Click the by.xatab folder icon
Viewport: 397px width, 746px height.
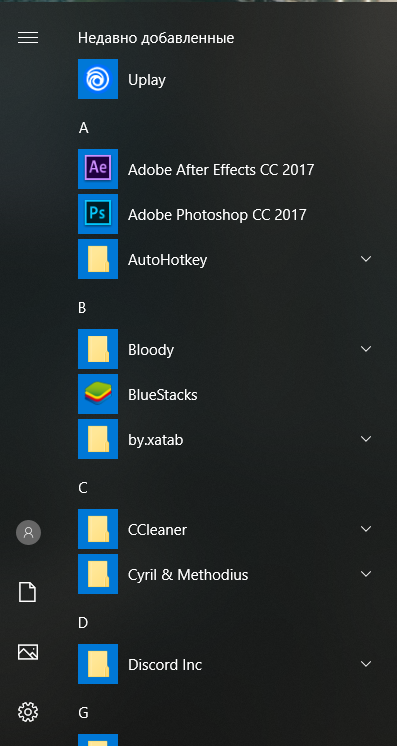98,439
